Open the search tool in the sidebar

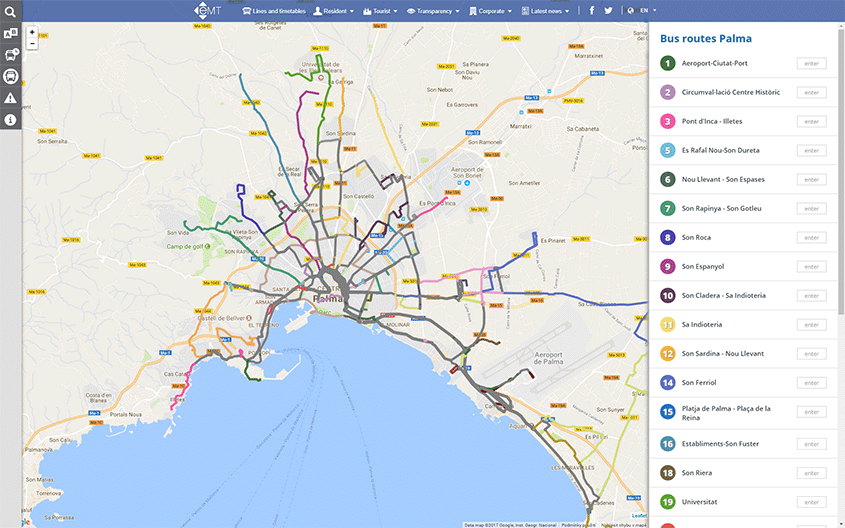[10, 11]
